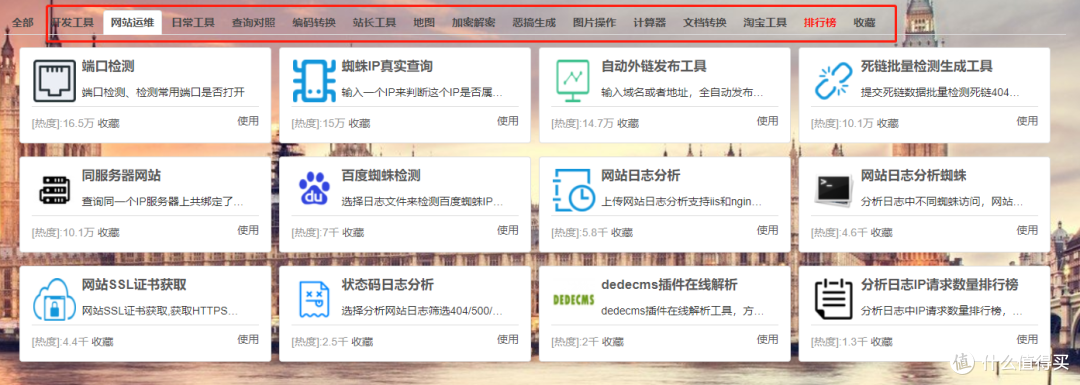Open the 死链批量检测生成工具 title link
The height and width of the screenshot is (385, 1080).
point(926,67)
